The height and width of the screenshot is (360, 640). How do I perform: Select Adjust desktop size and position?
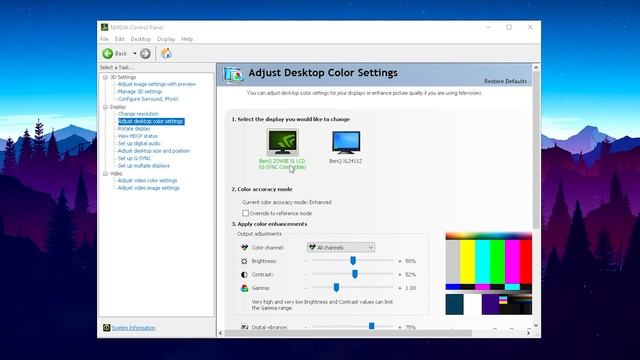click(154, 151)
